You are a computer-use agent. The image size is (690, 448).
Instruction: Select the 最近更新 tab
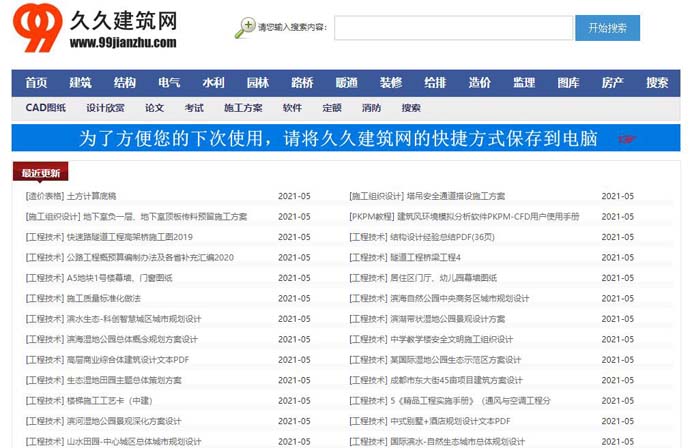pos(40,173)
